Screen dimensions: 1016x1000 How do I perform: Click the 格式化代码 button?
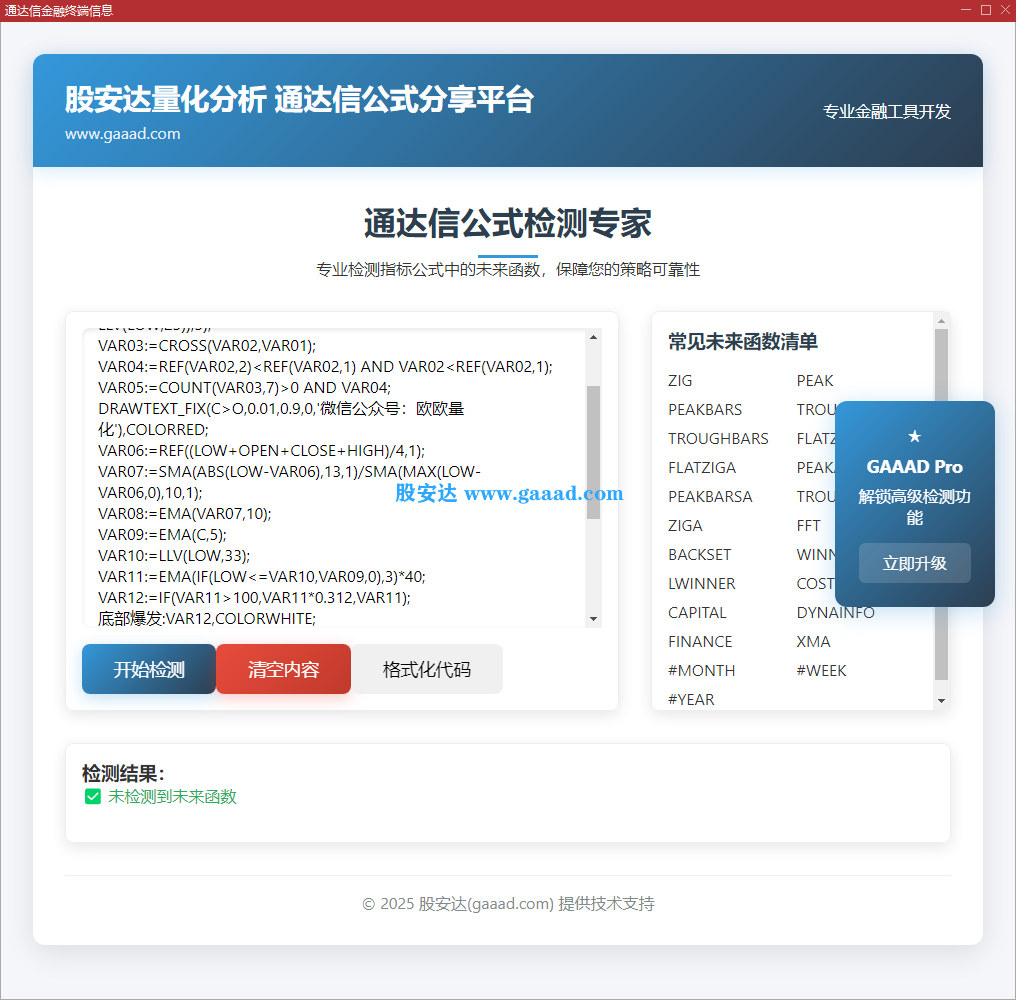pos(426,669)
